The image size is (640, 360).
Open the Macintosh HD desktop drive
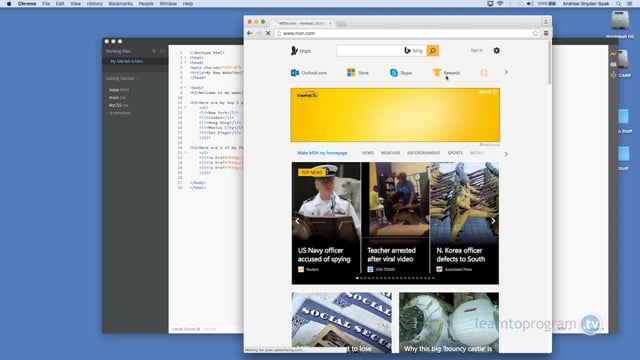[x=620, y=24]
